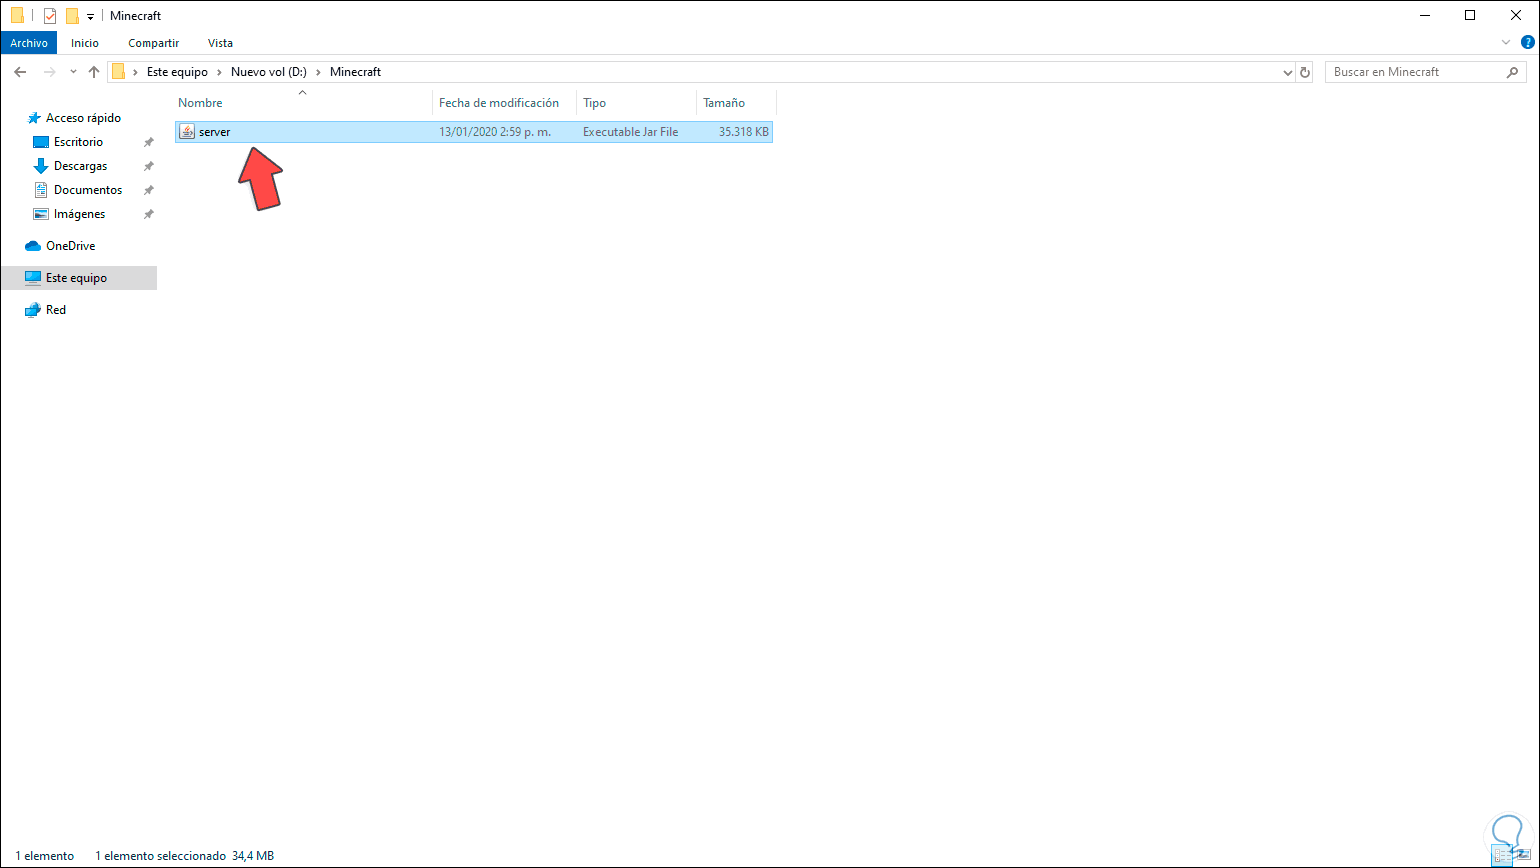Click 1 elemento seleccionado 34,4 MB status text
Screen dimensions: 1540x868
(x=184, y=856)
